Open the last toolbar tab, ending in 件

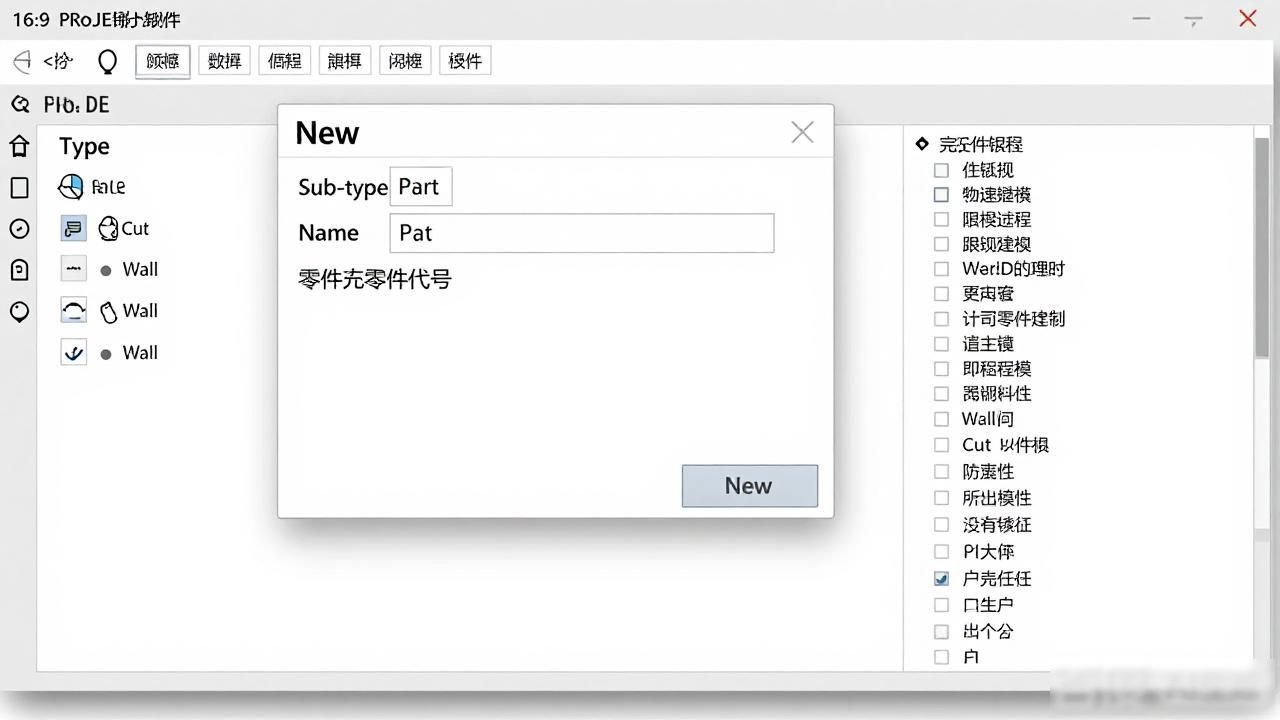(465, 61)
